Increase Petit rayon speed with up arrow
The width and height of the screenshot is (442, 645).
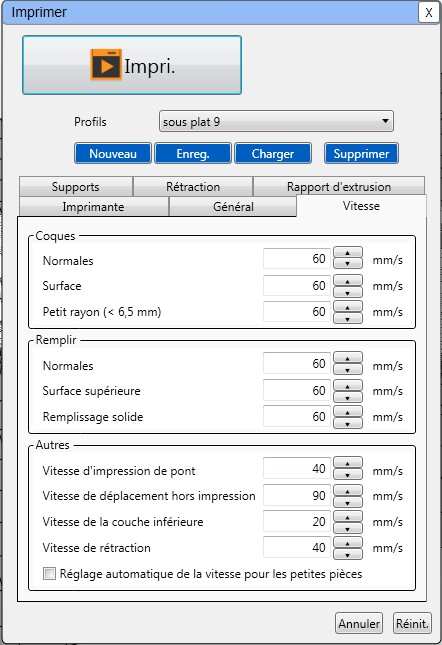[x=348, y=307]
